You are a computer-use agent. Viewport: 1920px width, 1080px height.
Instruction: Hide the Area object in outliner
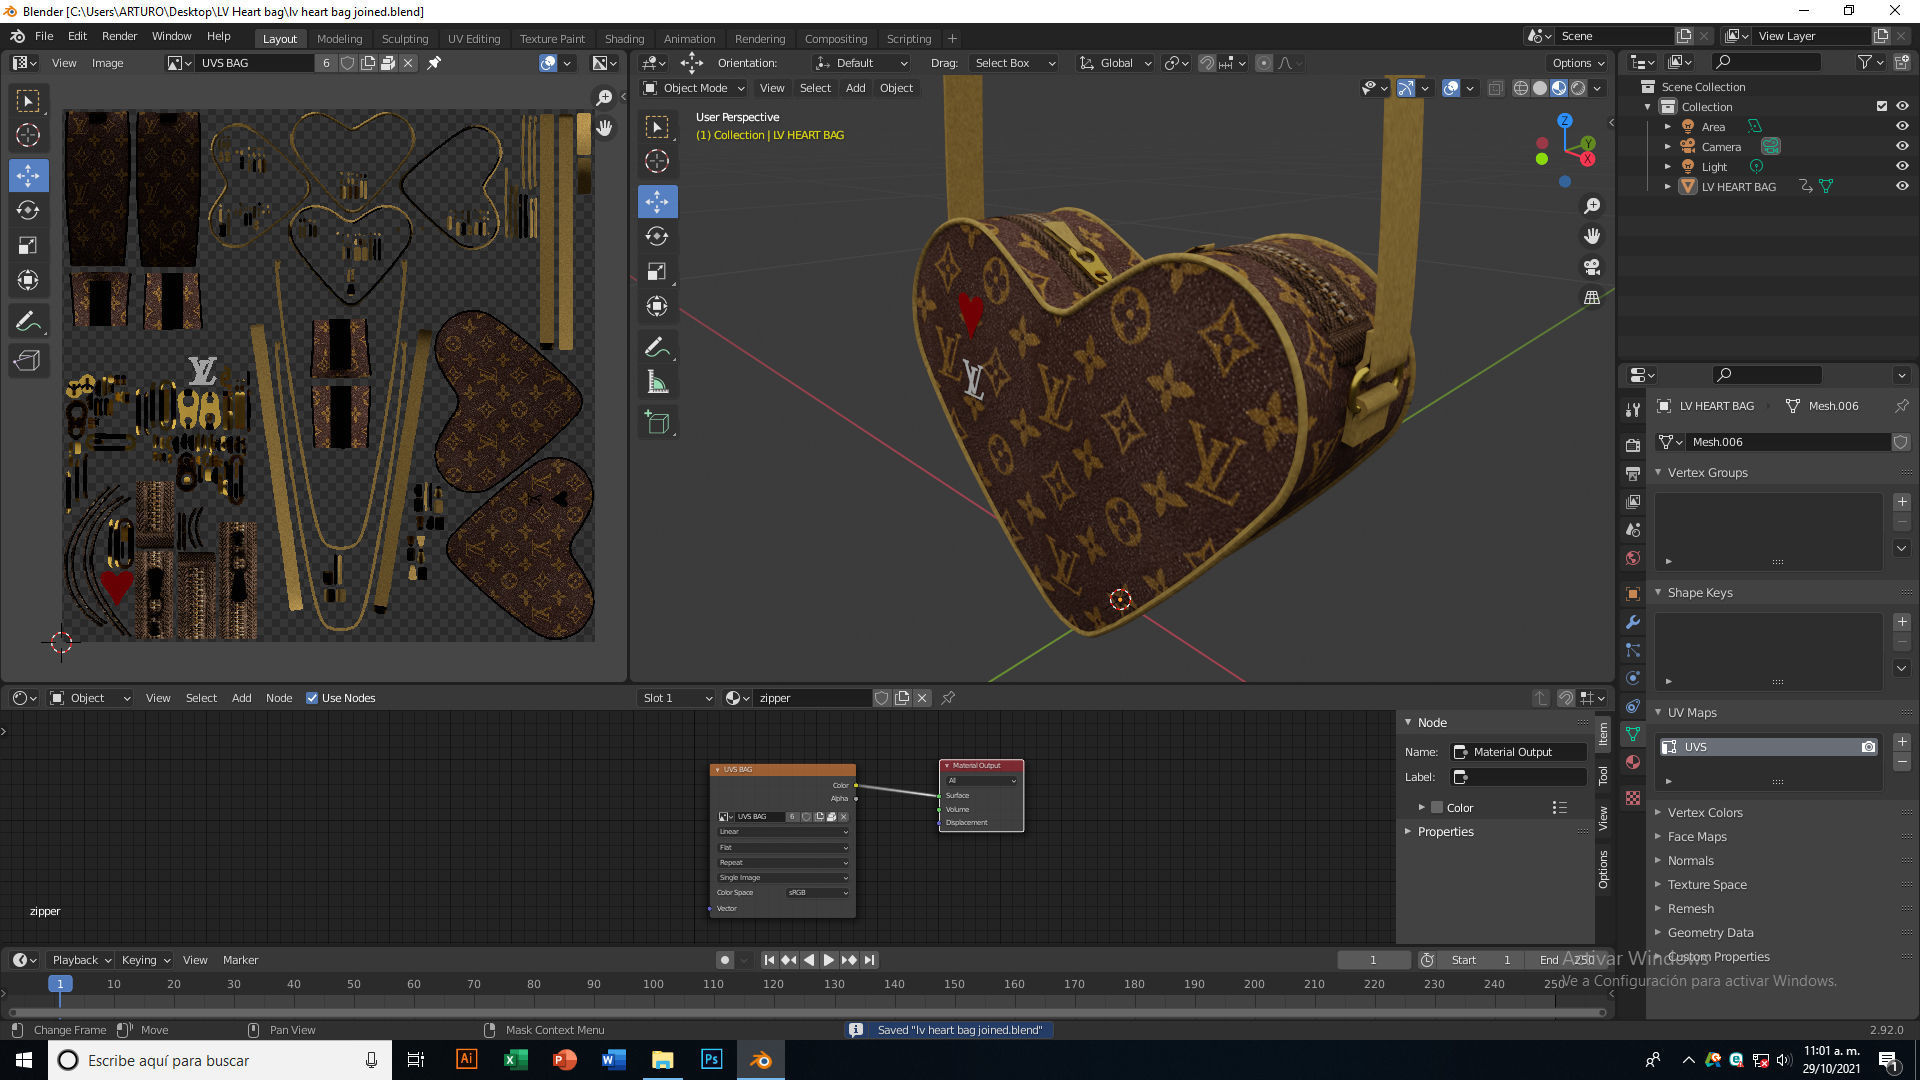tap(1902, 127)
